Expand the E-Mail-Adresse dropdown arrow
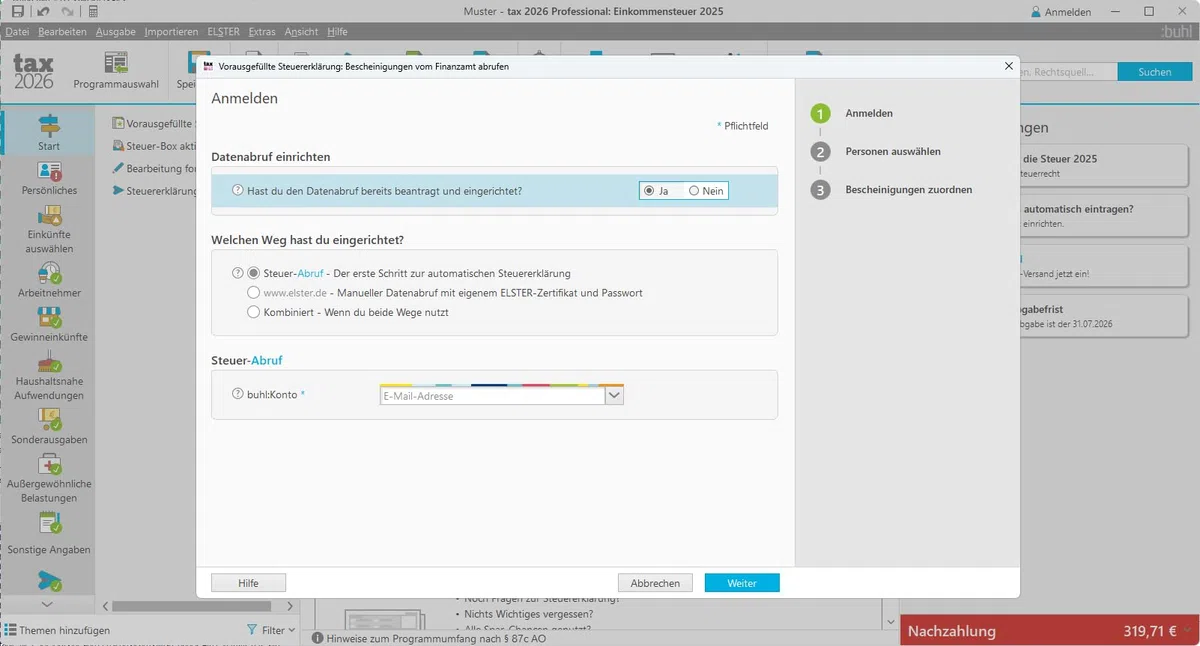Screen dimensions: 1200x646 click(614, 396)
